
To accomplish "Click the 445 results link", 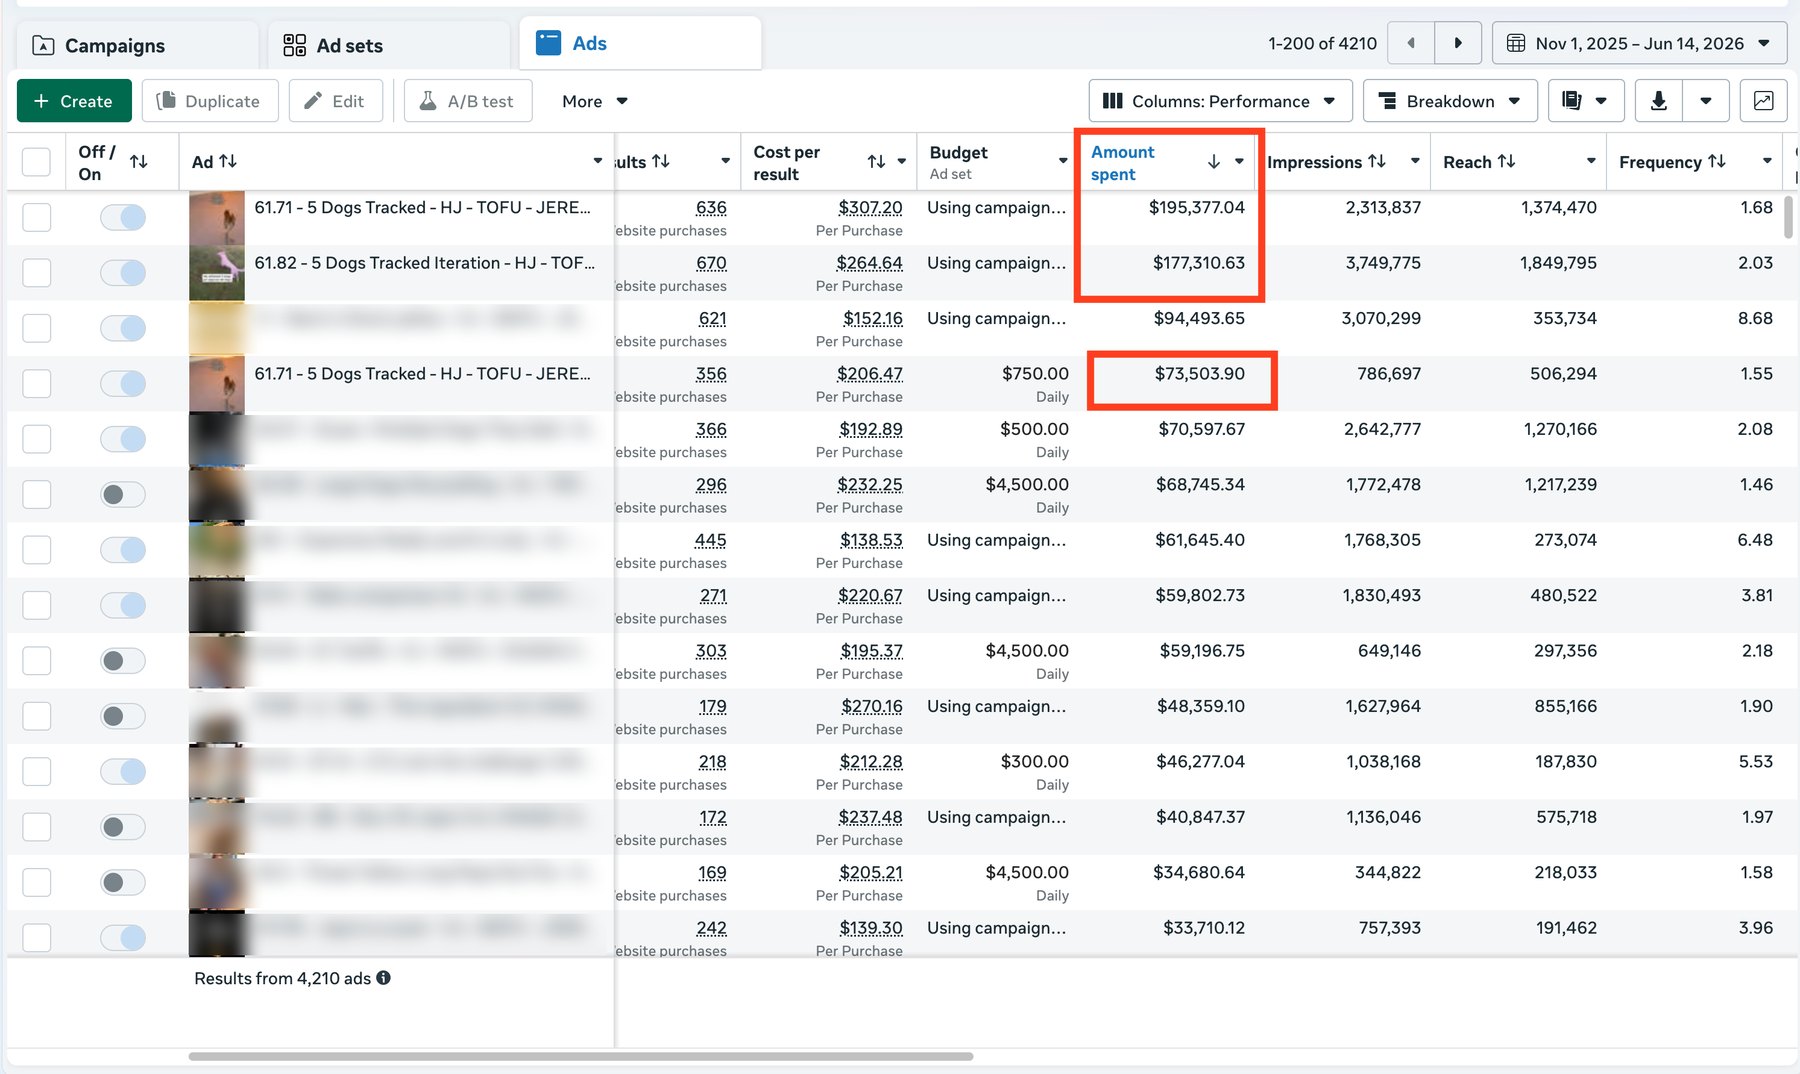I will [711, 540].
